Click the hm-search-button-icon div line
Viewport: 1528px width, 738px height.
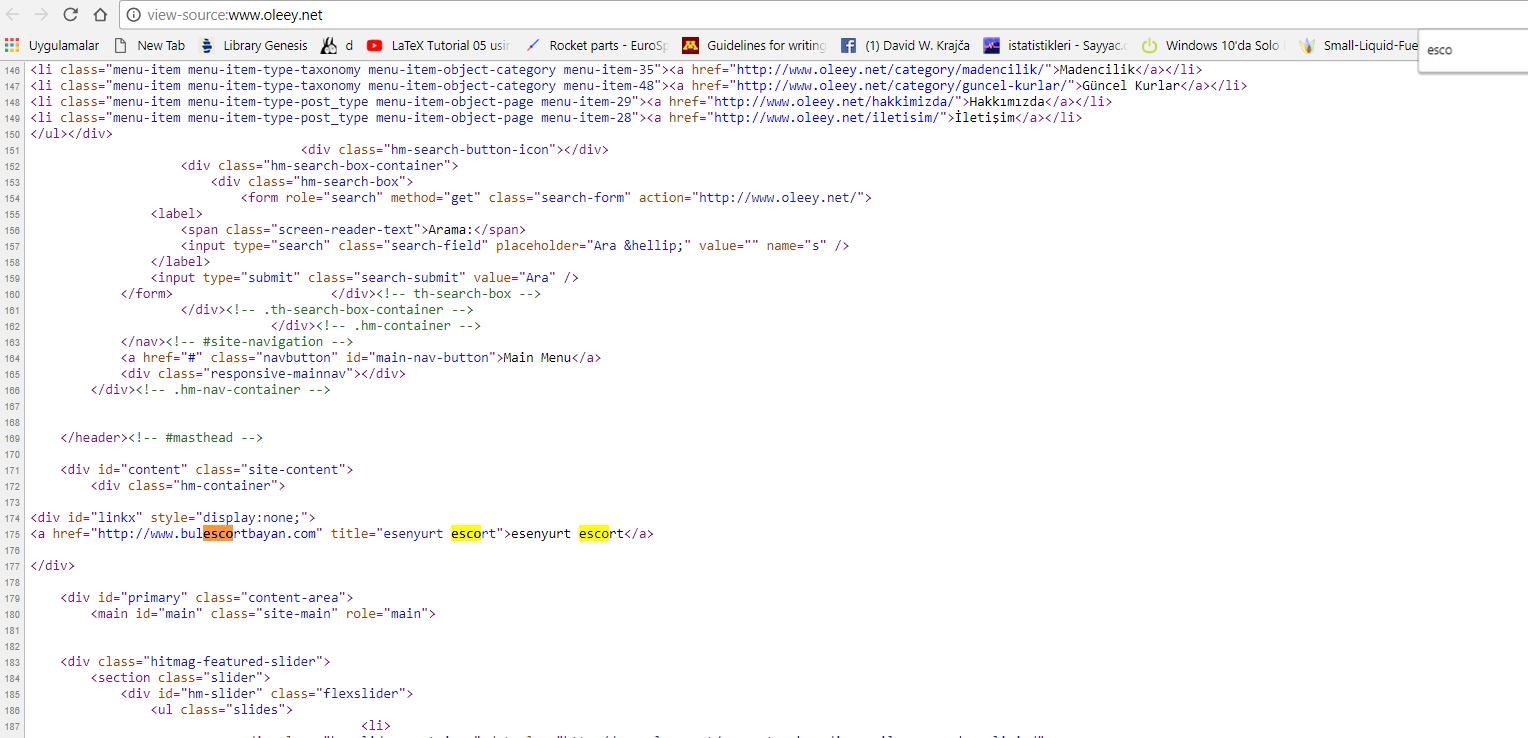pyautogui.click(x=454, y=150)
